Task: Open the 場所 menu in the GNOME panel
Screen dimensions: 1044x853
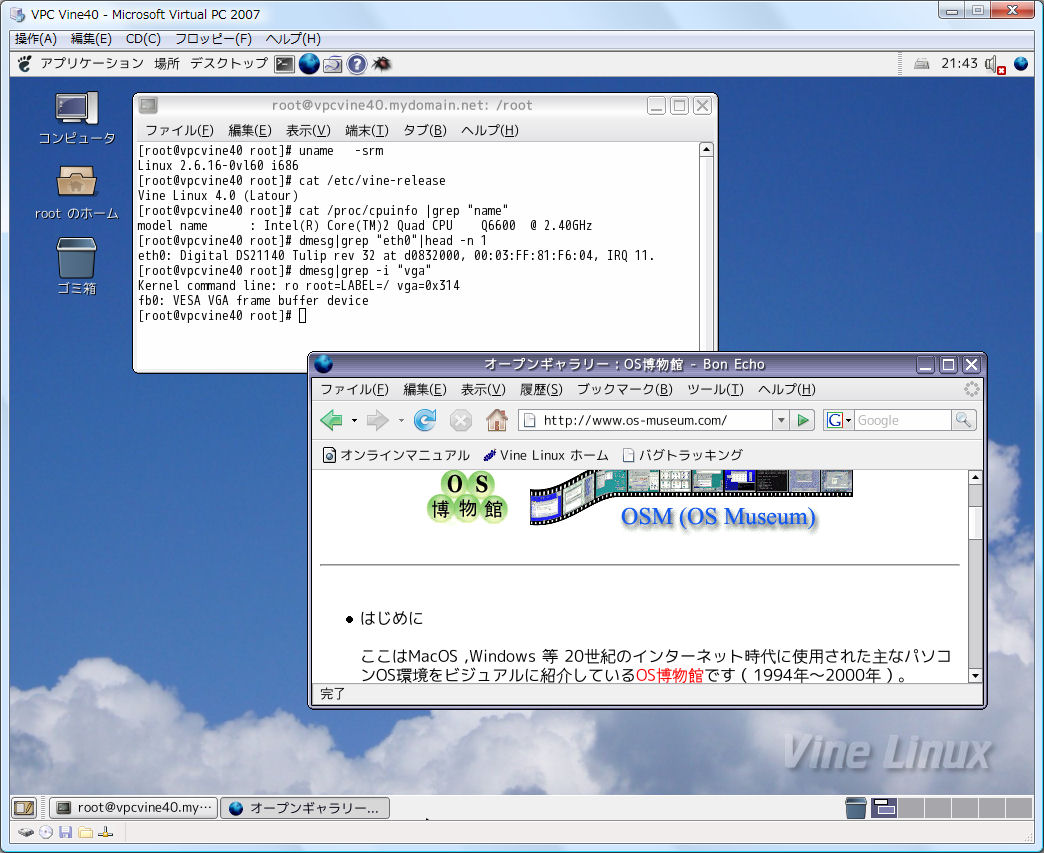Action: click(166, 64)
